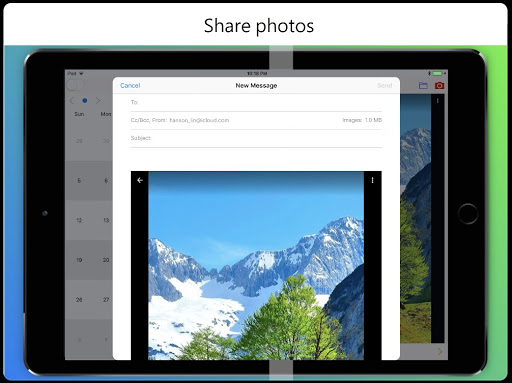
Task: Click the right chevron at bottom corner
Action: 440,352
